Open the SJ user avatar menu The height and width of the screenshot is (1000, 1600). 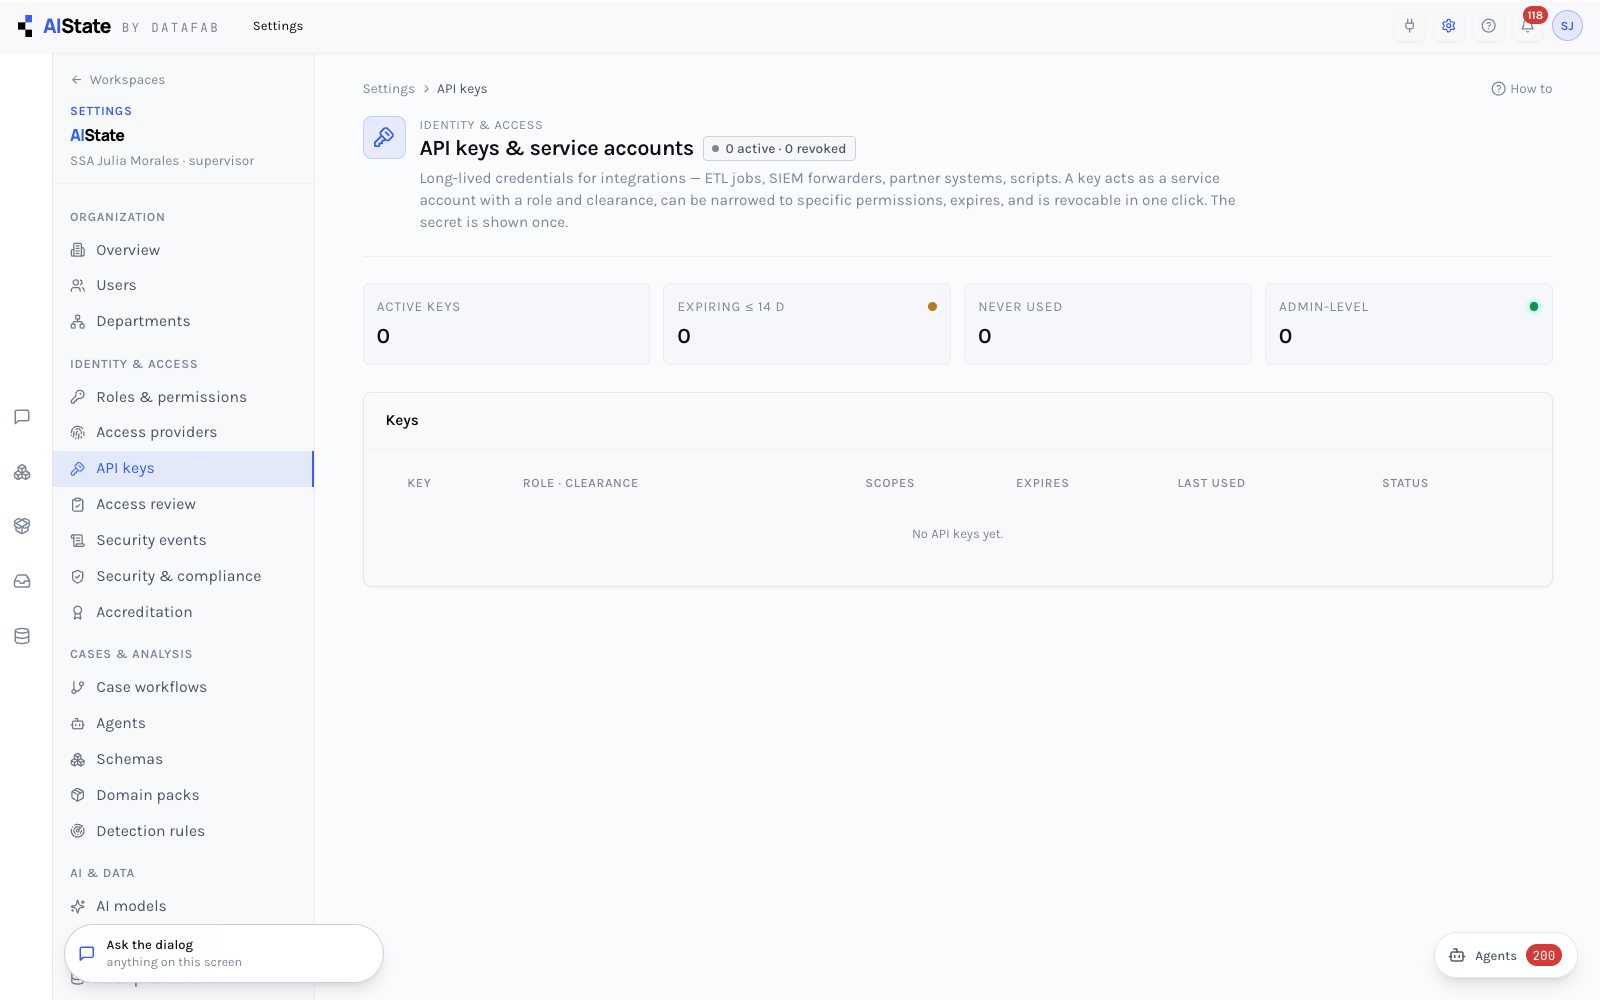[1567, 26]
